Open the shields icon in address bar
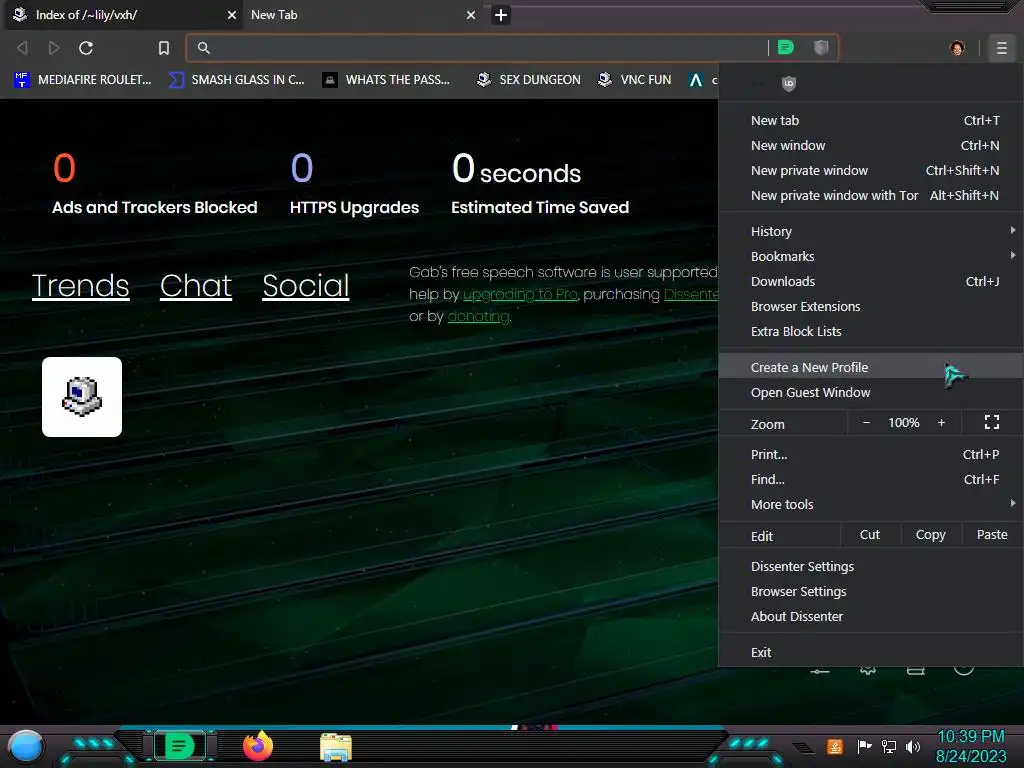This screenshot has height=768, width=1024. point(821,47)
